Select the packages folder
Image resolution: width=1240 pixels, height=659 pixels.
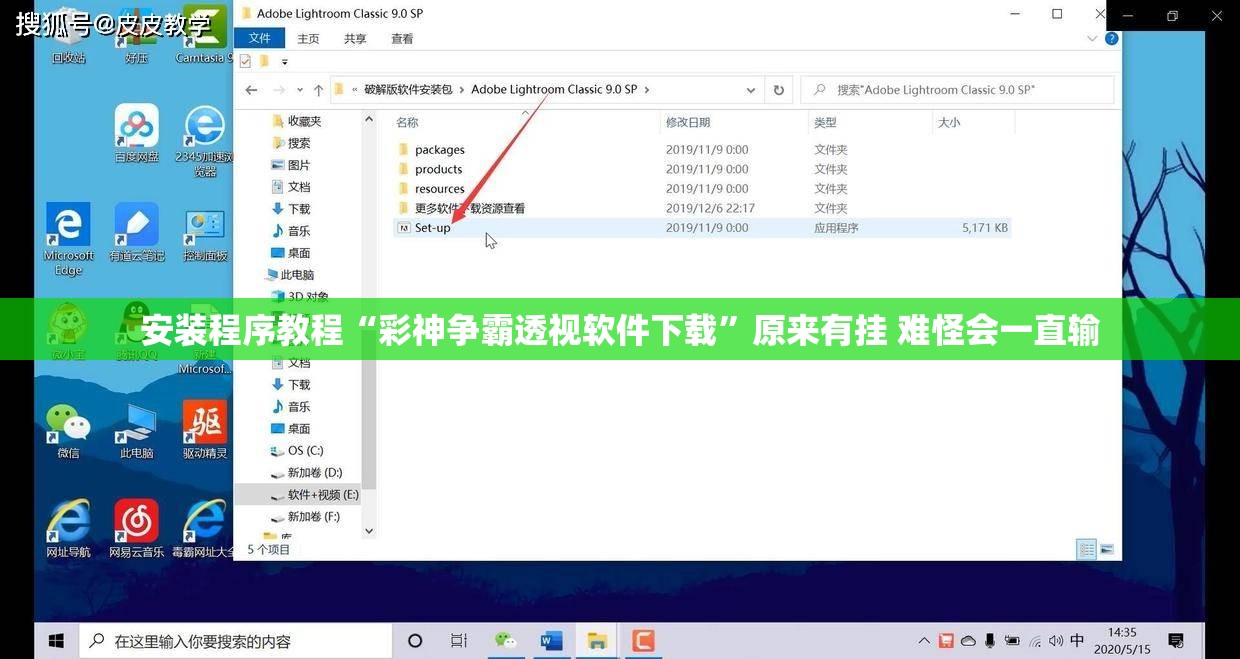pyautogui.click(x=440, y=150)
